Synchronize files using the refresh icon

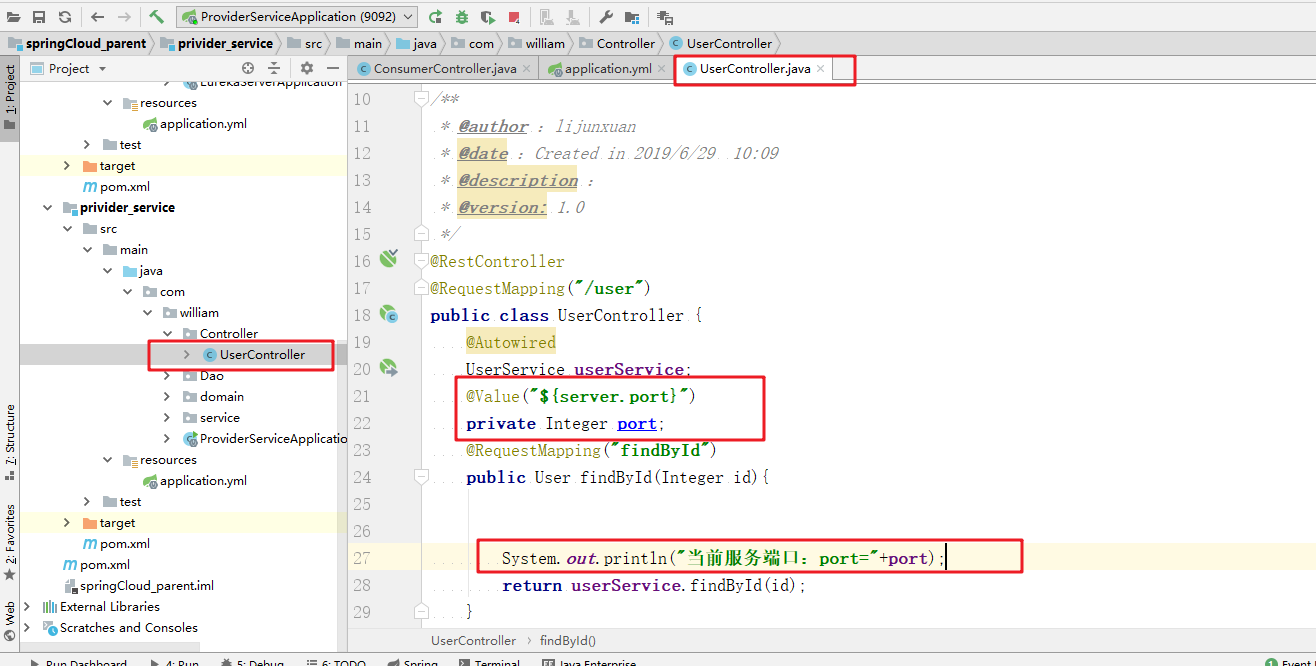coord(65,17)
